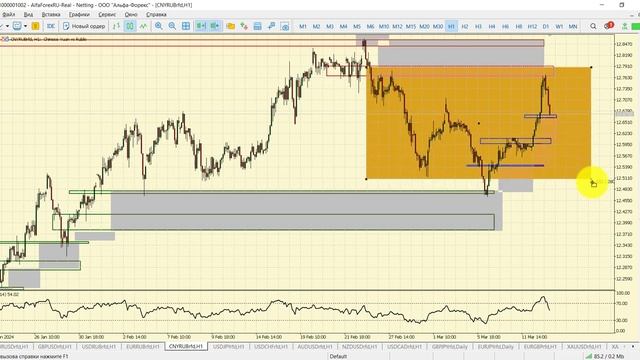Image resolution: width=640 pixels, height=360 pixels.
Task: Click the 12.8470 price label on scale
Action: point(624,44)
